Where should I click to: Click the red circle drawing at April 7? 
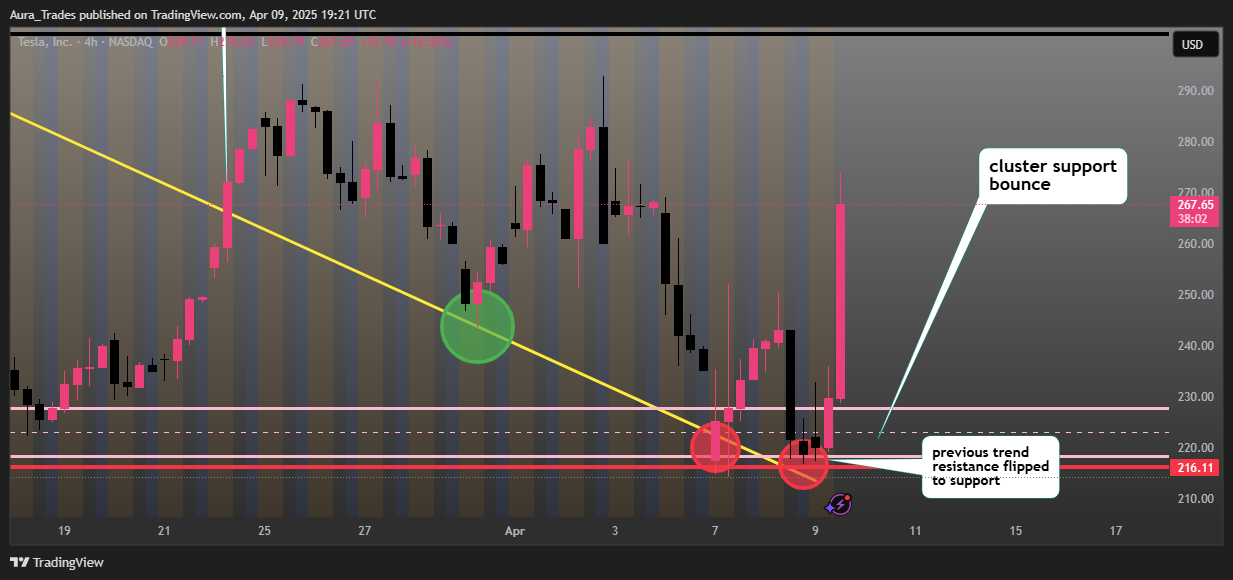point(715,446)
